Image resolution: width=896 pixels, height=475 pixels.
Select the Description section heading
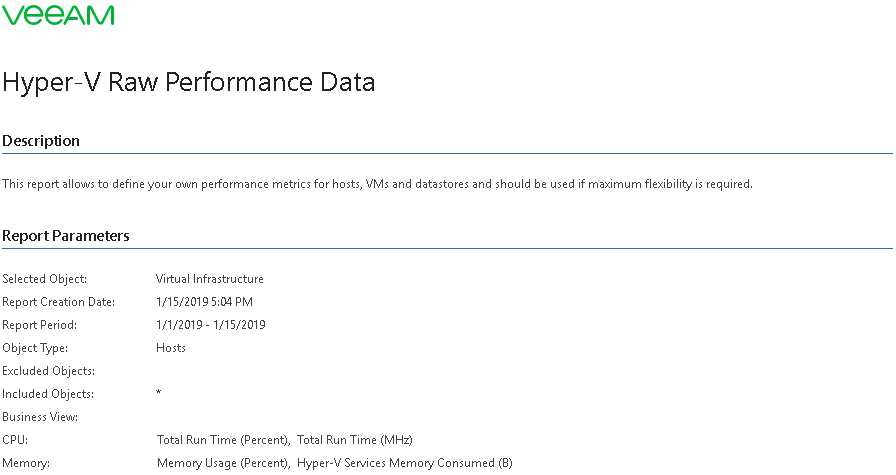pyautogui.click(x=41, y=141)
